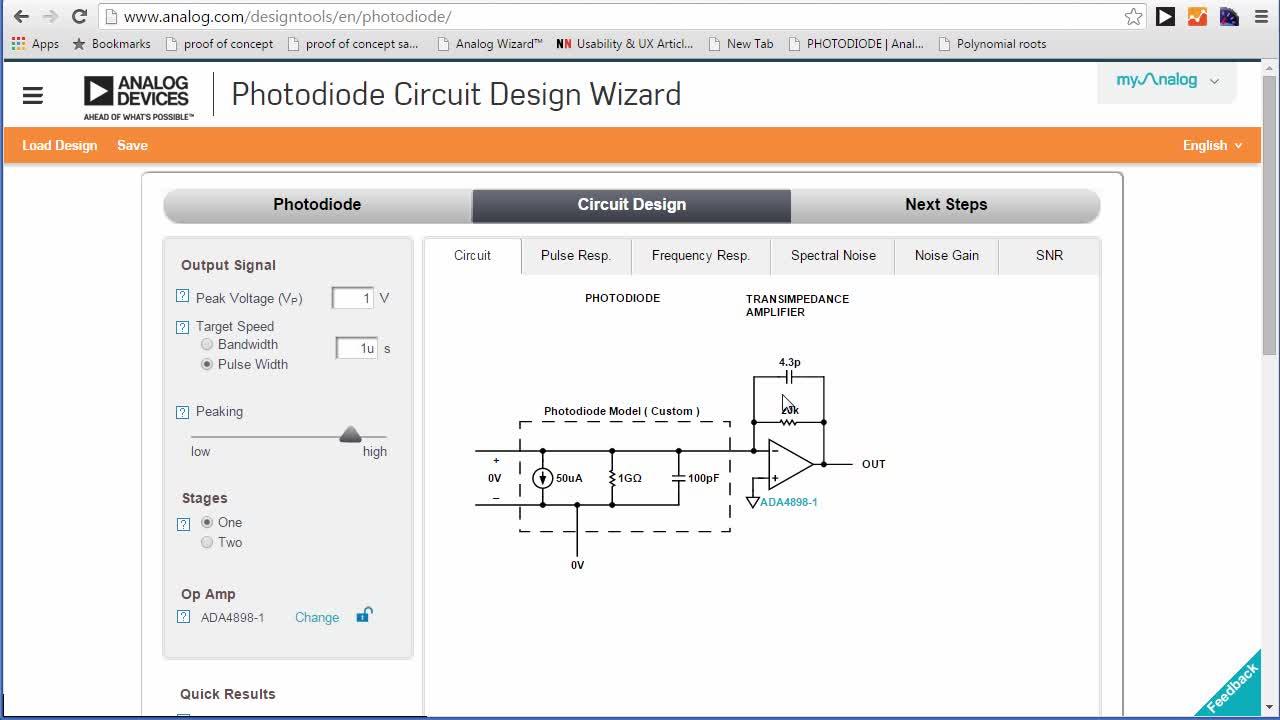Click the browser forward arrow
Screen dimensions: 1280x720
[x=50, y=16]
